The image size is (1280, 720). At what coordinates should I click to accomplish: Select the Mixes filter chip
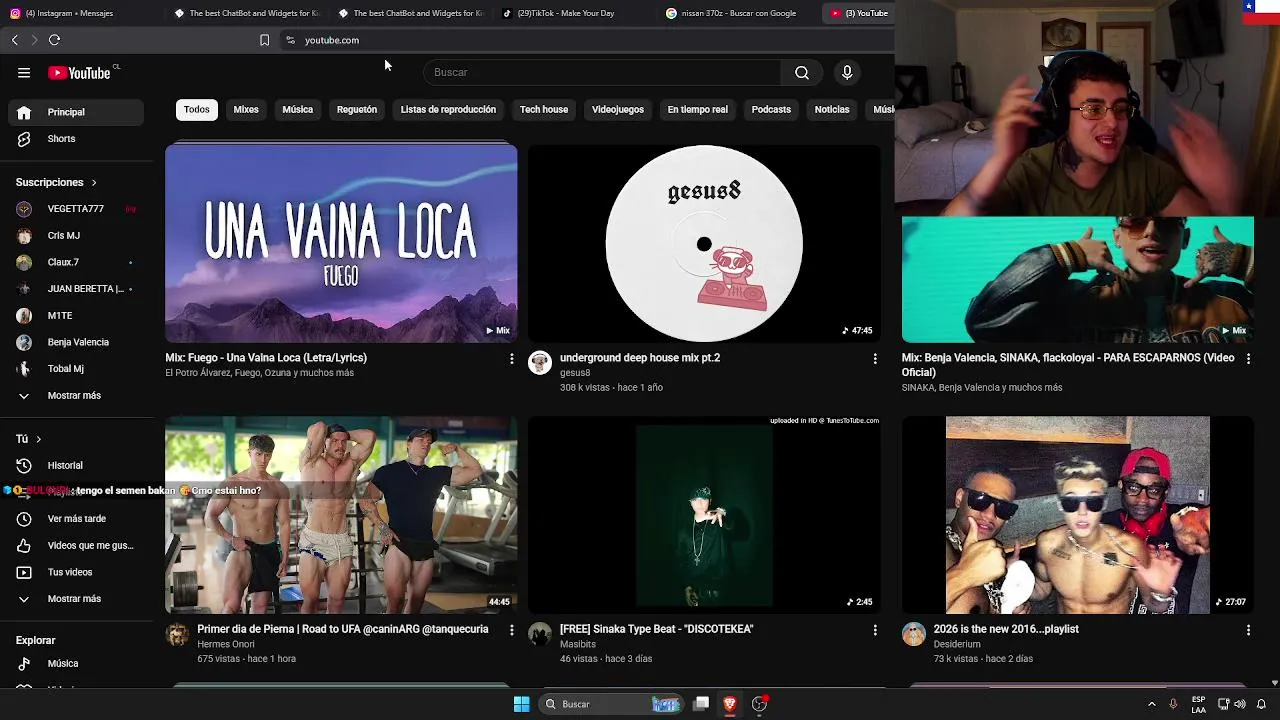tap(246, 110)
